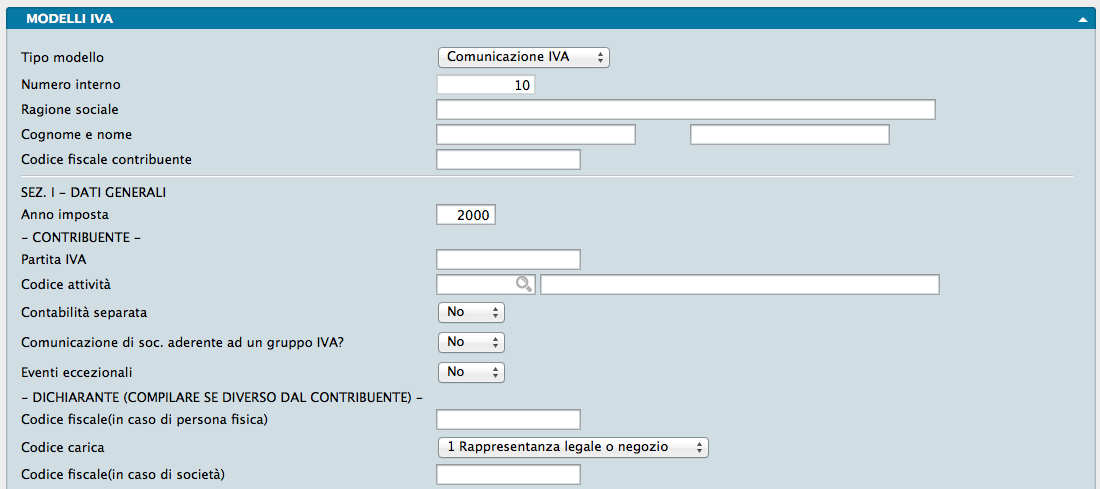Image resolution: width=1100 pixels, height=489 pixels.
Task: Collapse the MODELLI IVA panel arrow
Action: point(1083,19)
